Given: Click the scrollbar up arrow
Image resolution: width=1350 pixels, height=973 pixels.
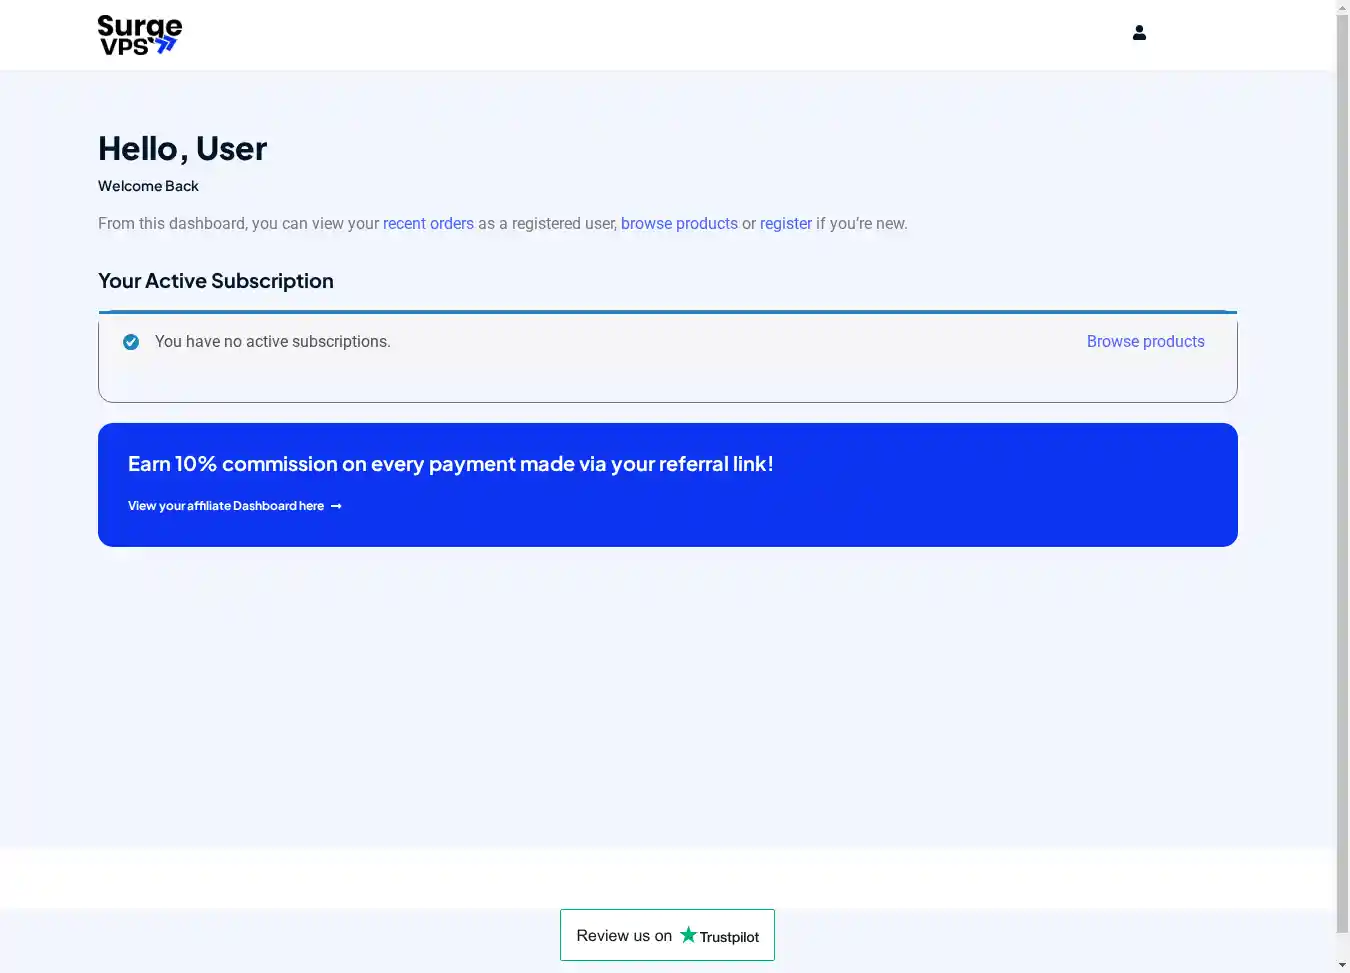Looking at the screenshot, I should pyautogui.click(x=1342, y=8).
